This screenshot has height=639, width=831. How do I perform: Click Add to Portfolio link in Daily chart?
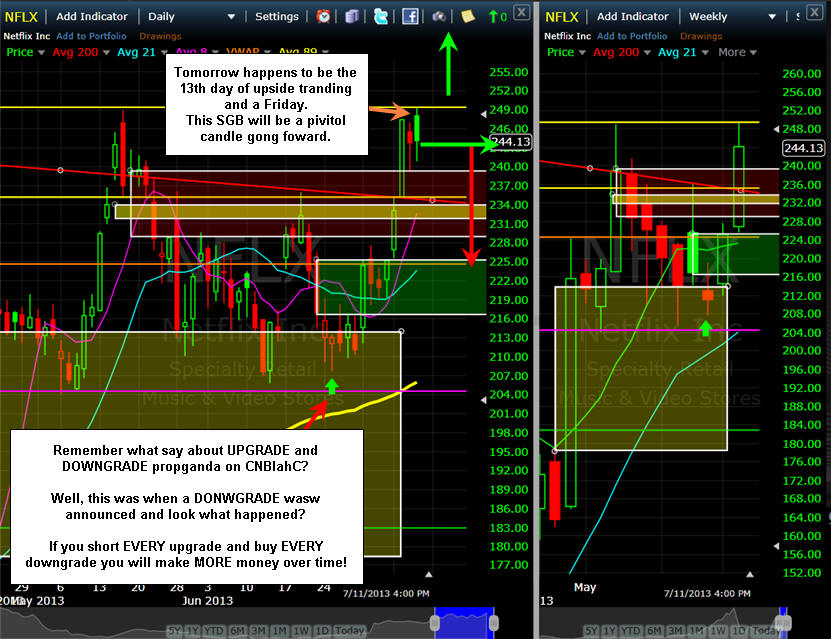click(x=91, y=36)
